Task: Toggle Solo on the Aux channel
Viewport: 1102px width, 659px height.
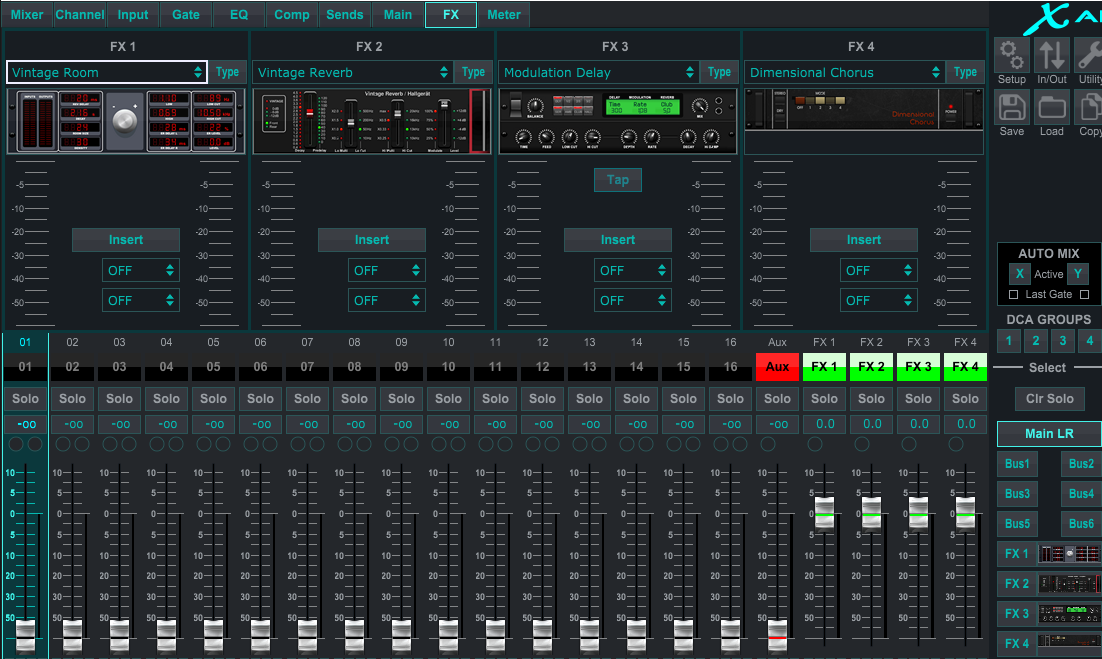Action: tap(777, 398)
